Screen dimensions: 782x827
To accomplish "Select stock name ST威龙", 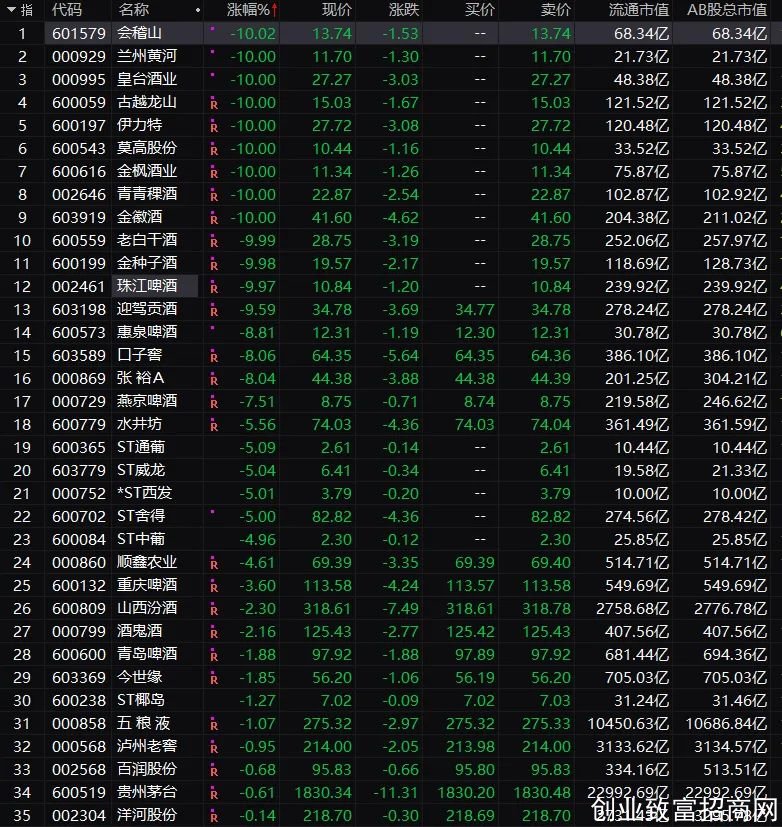I will click(141, 470).
